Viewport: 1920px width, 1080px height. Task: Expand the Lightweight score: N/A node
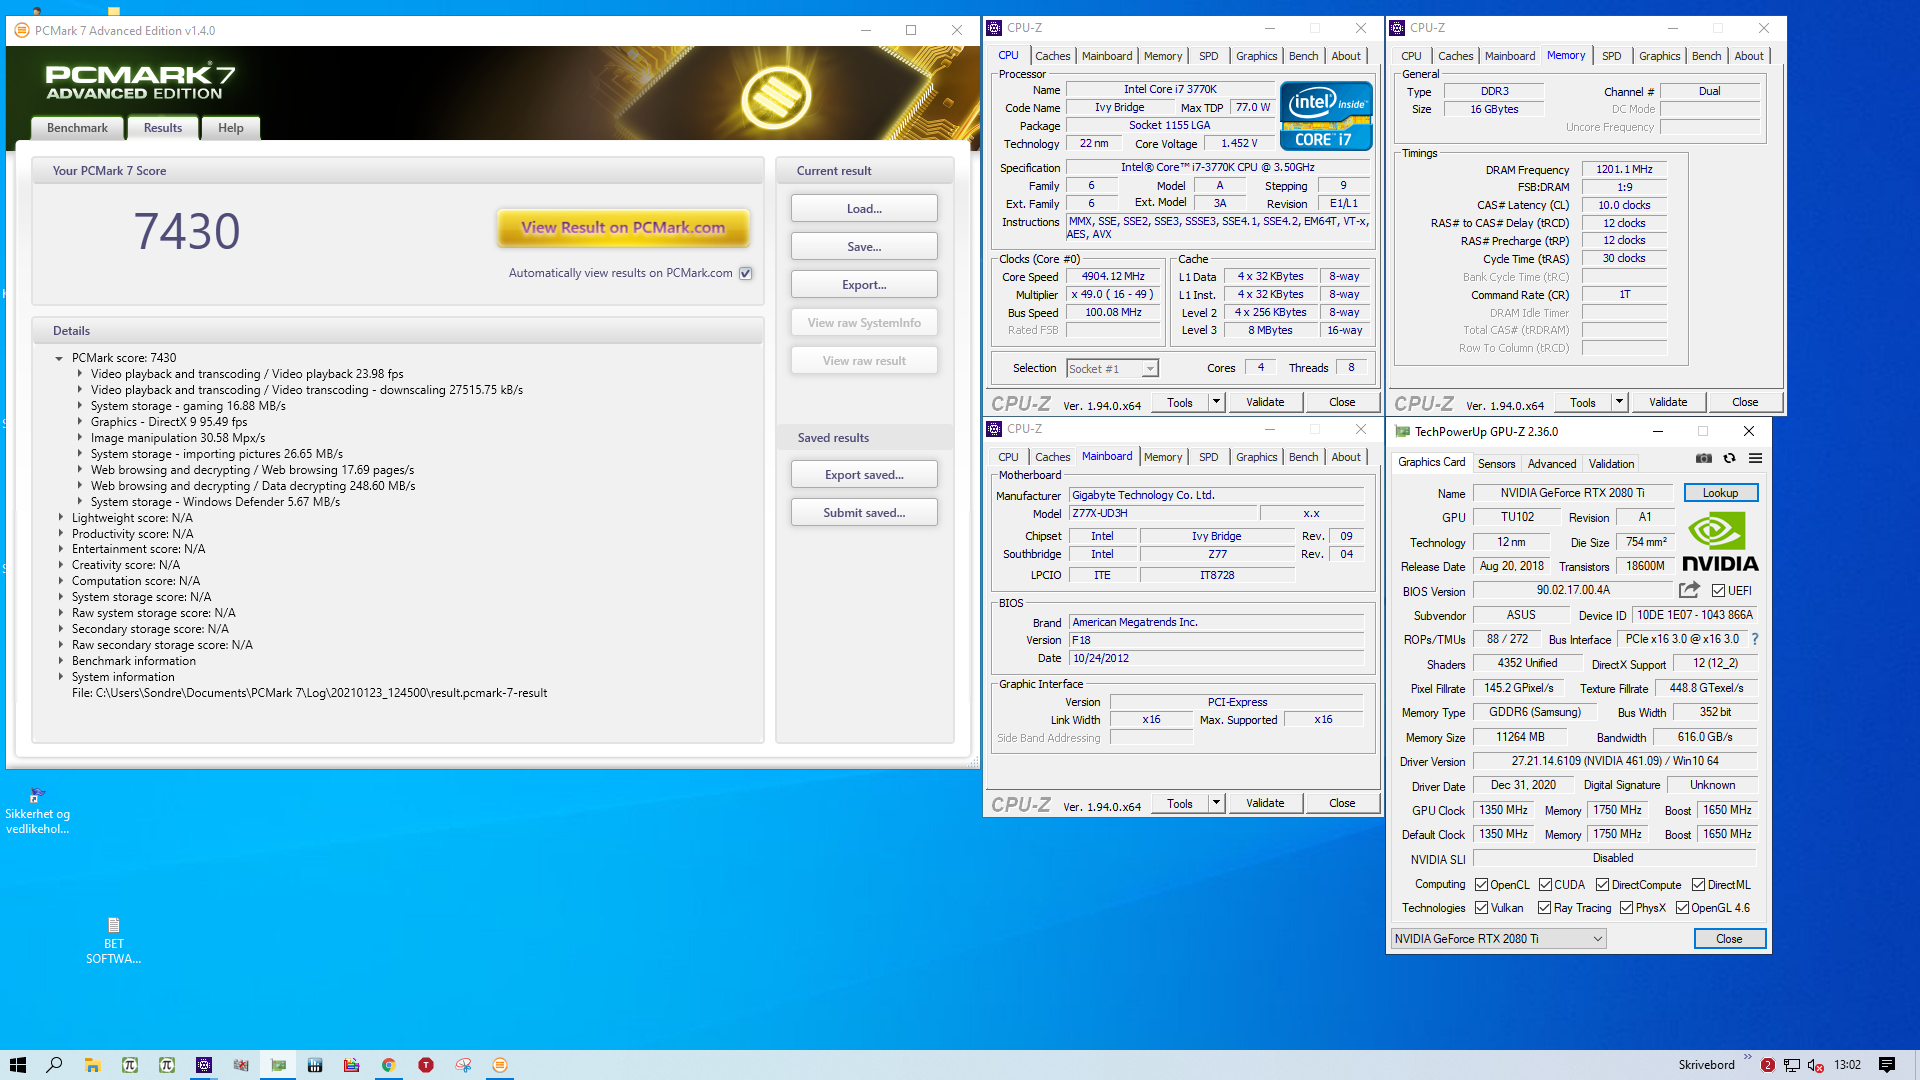click(61, 518)
